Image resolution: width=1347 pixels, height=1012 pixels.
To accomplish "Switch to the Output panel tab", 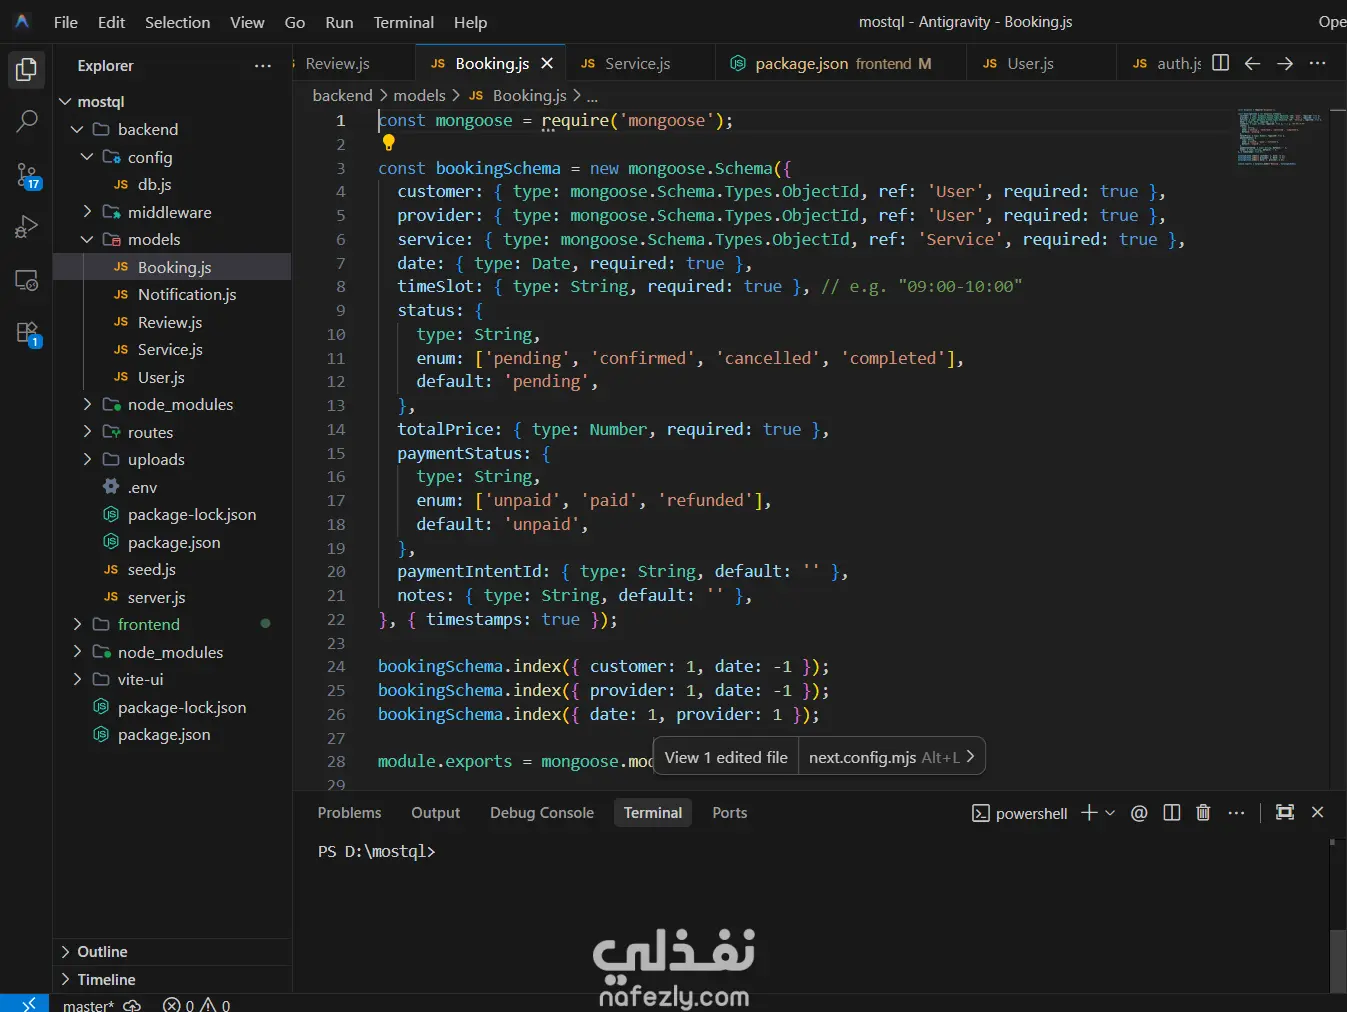I will click(x=436, y=813).
